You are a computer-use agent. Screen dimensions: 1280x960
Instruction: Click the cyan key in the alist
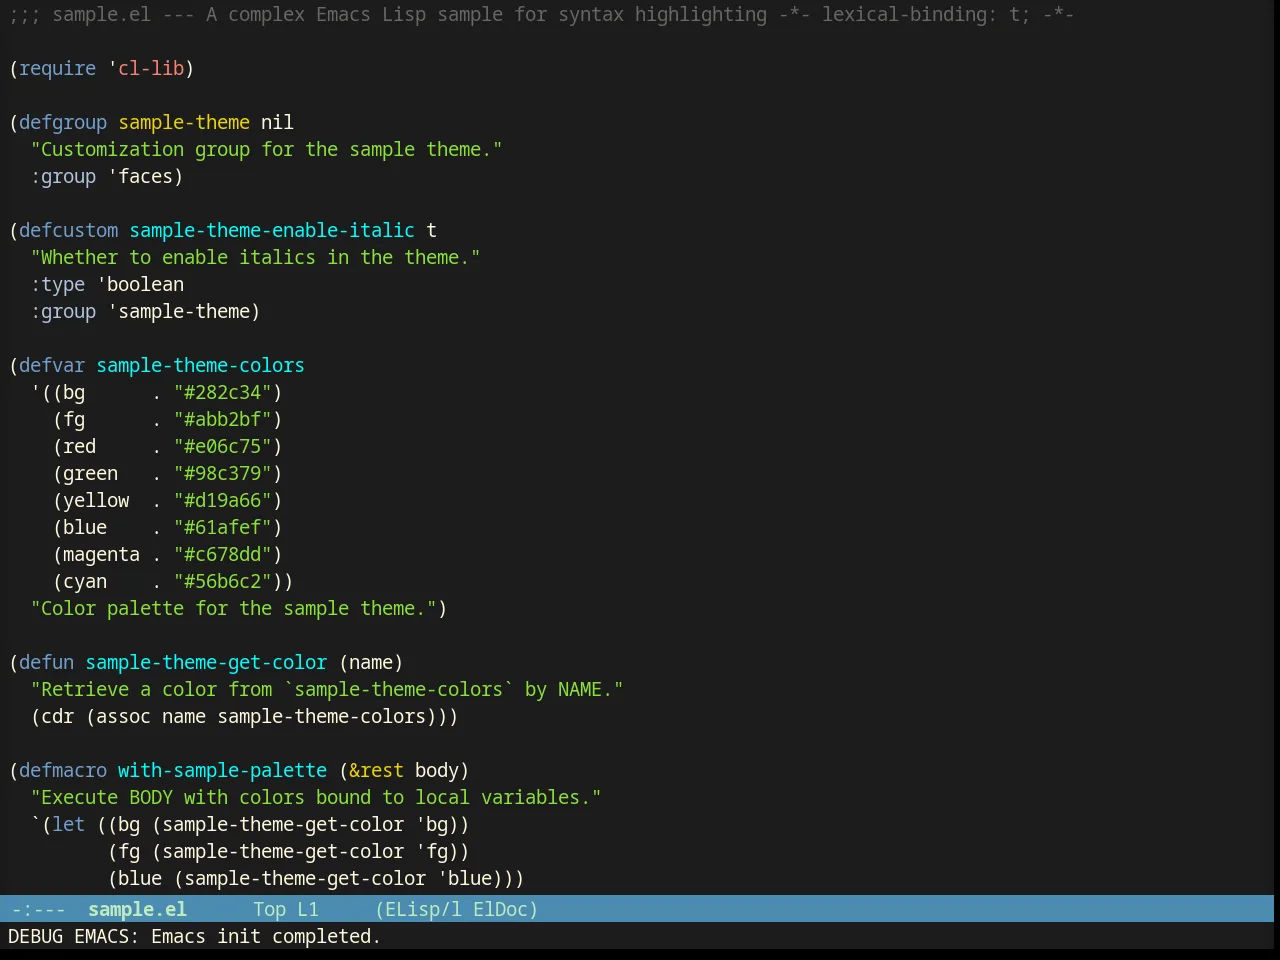pos(85,581)
